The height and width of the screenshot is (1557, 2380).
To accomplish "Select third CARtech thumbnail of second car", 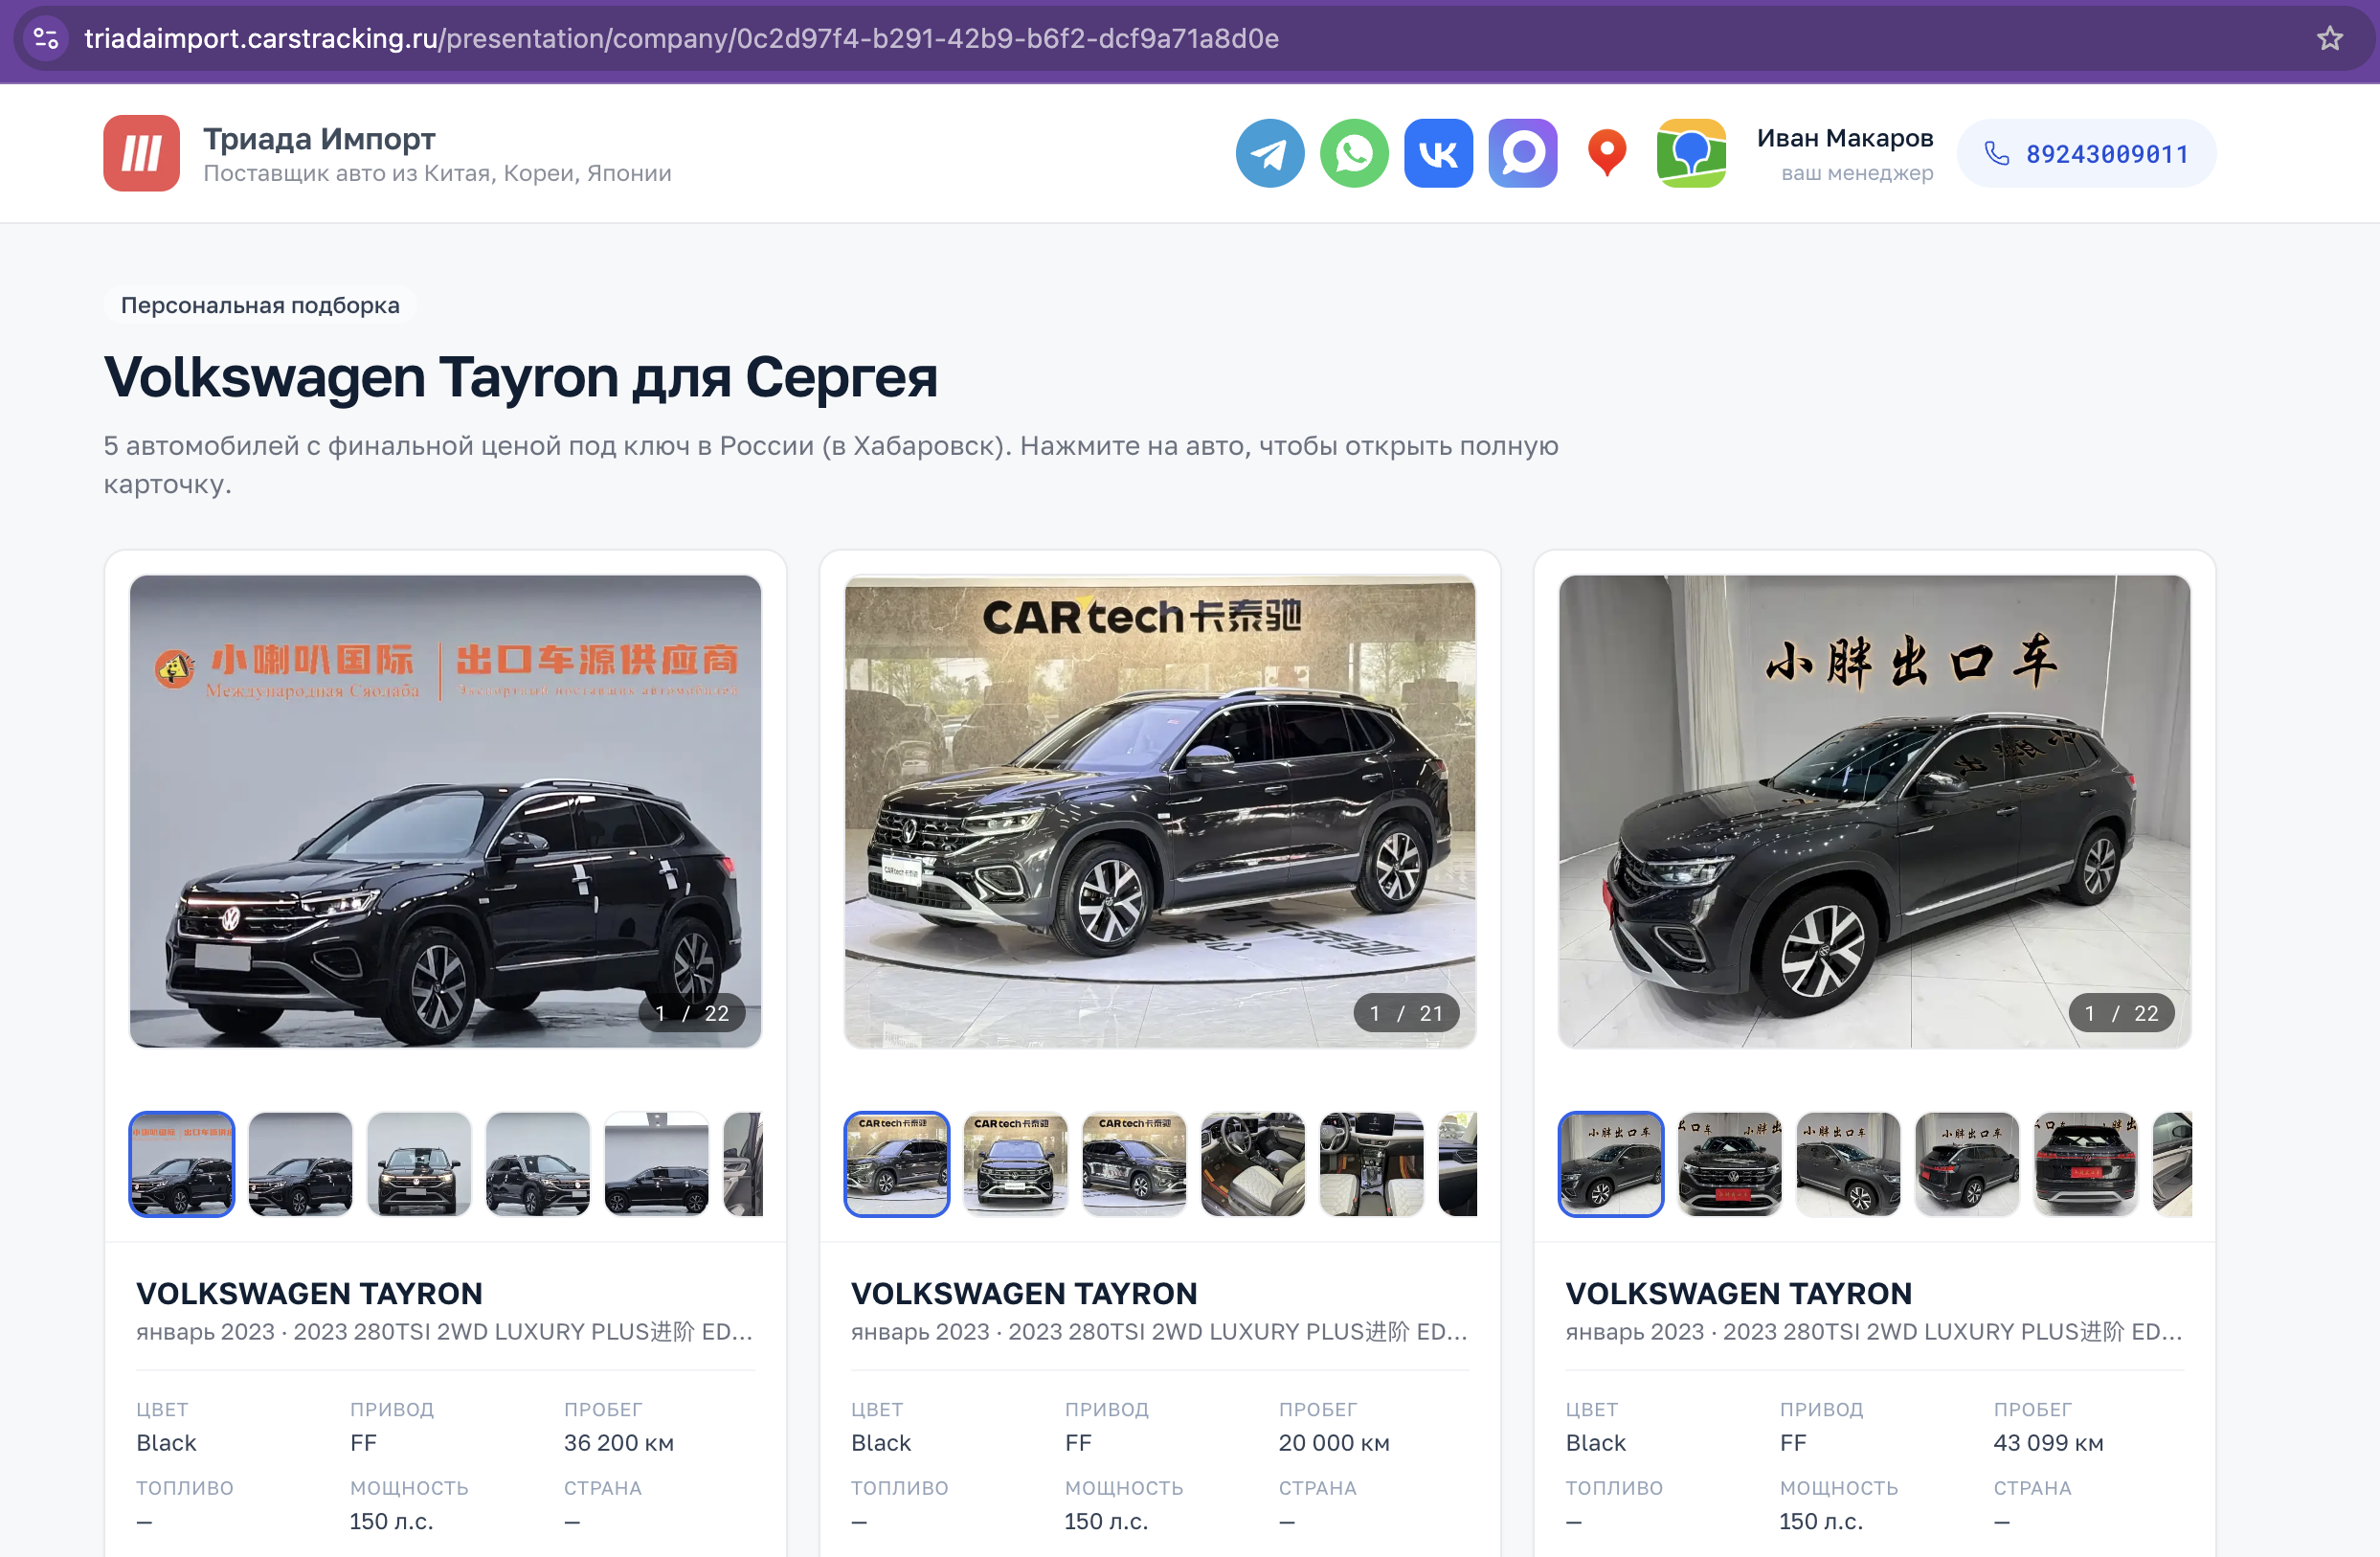I will (x=1134, y=1164).
